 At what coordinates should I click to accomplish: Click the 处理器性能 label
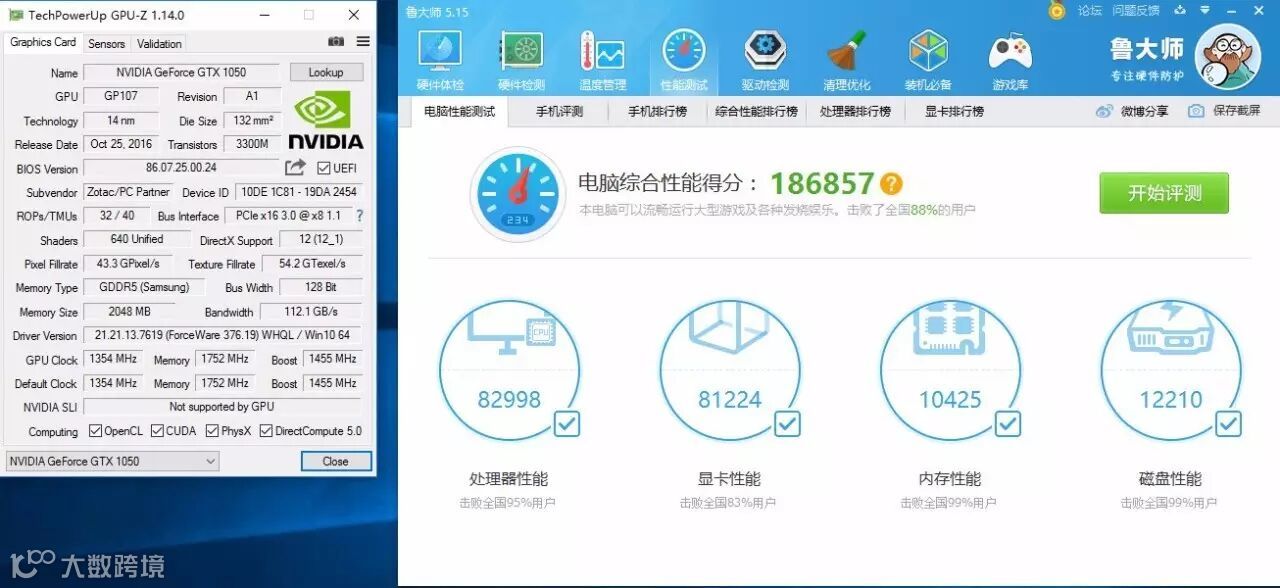(509, 479)
